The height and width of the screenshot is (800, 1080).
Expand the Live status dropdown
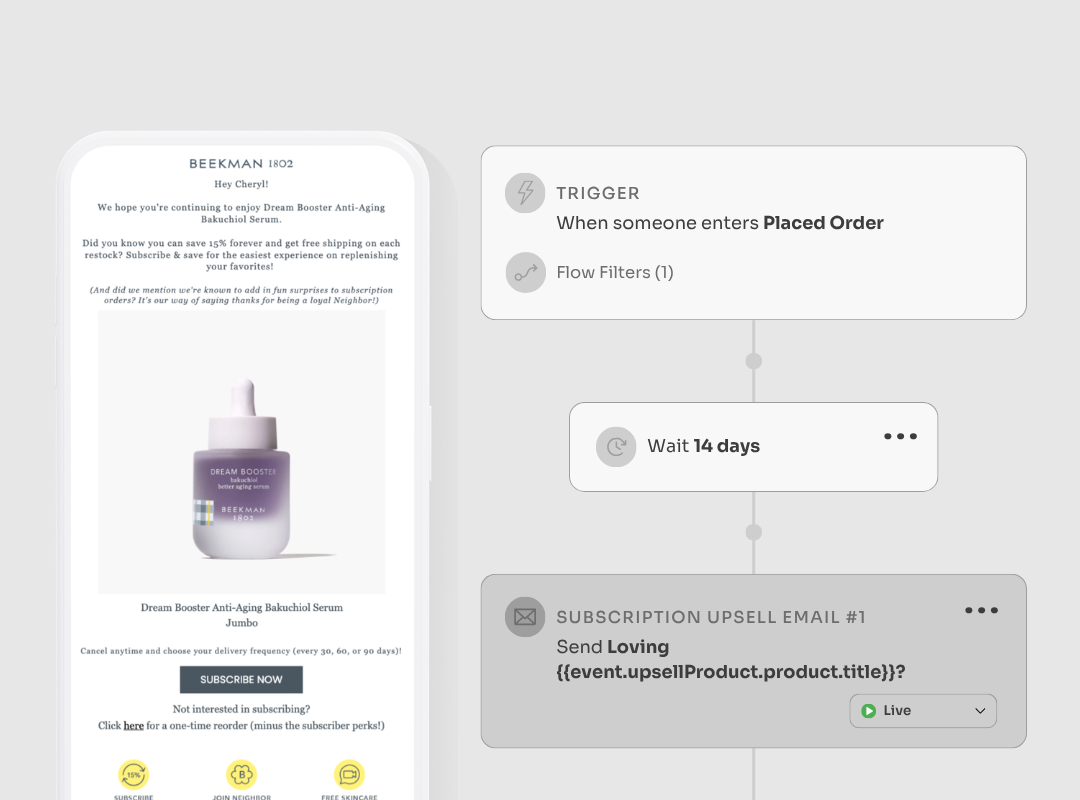[x=923, y=710]
